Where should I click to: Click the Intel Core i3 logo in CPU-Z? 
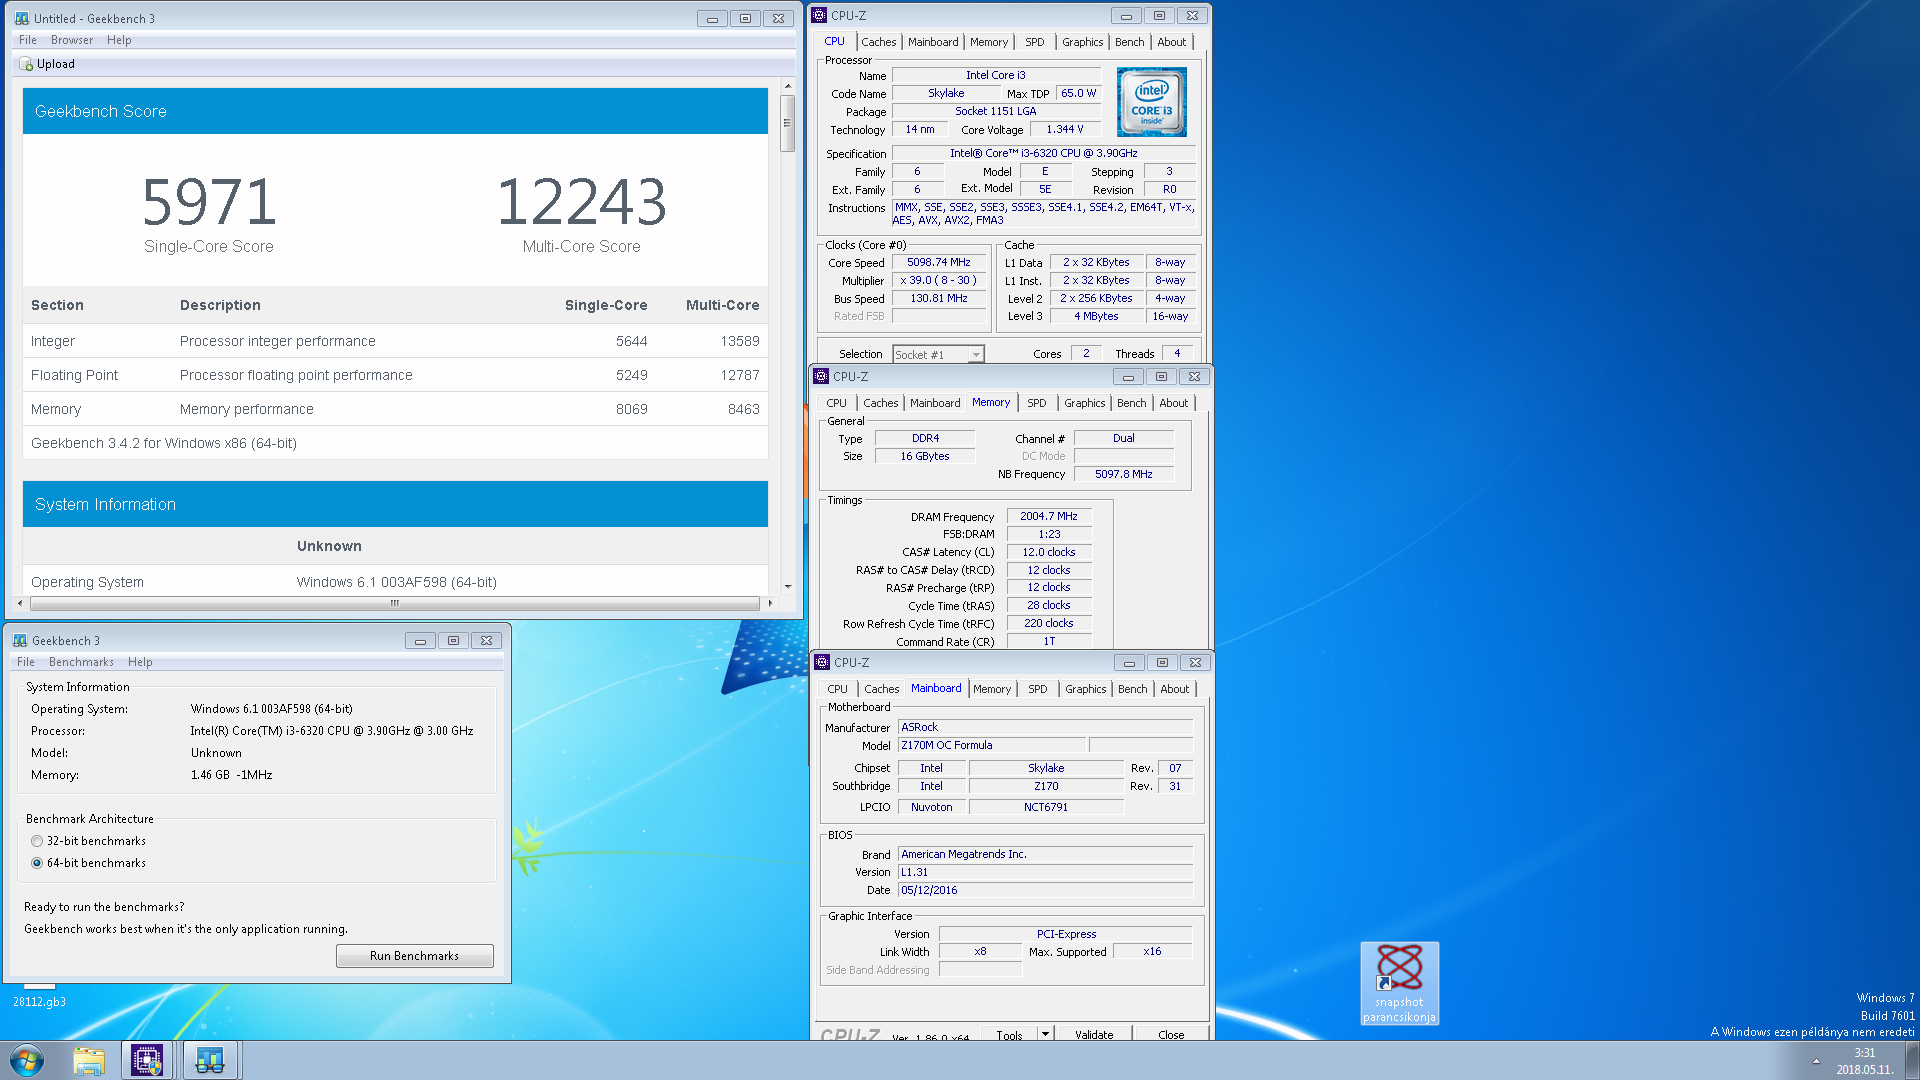(x=1152, y=102)
